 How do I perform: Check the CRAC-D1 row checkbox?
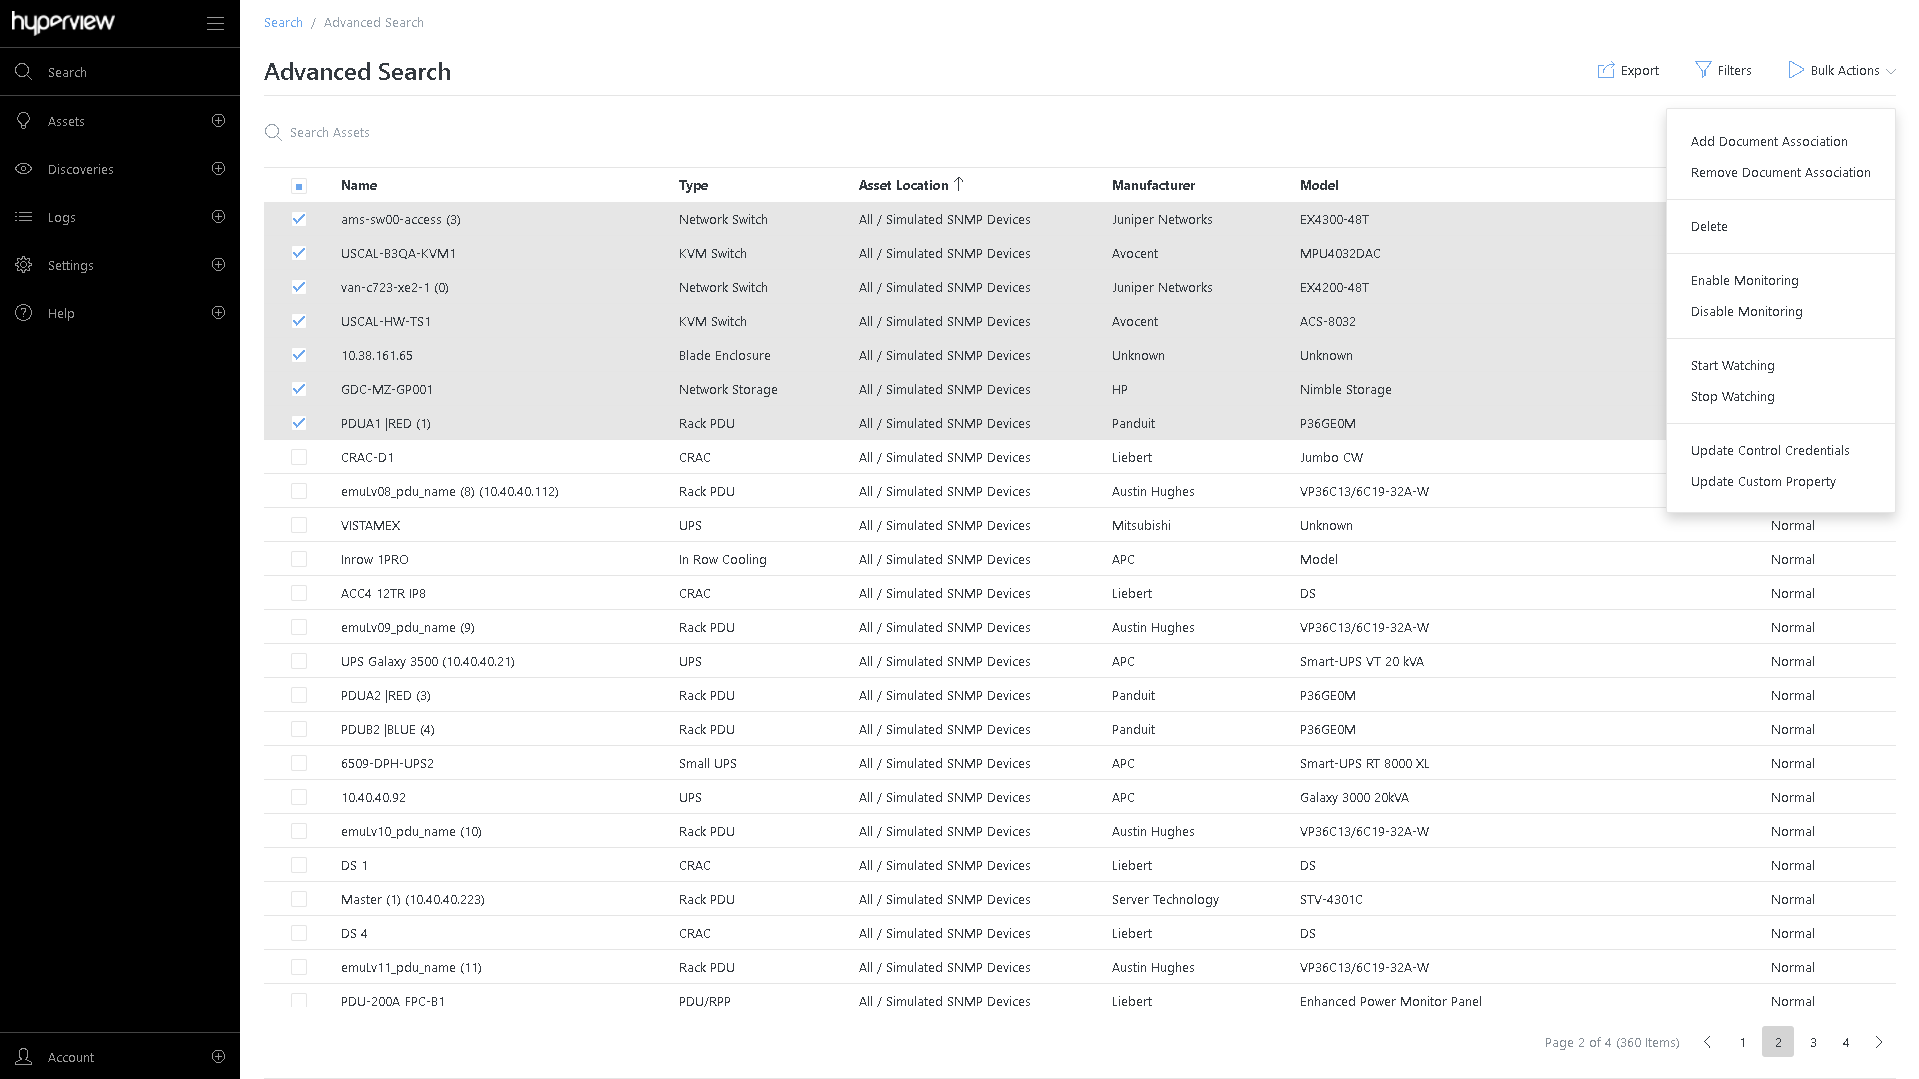coord(298,457)
